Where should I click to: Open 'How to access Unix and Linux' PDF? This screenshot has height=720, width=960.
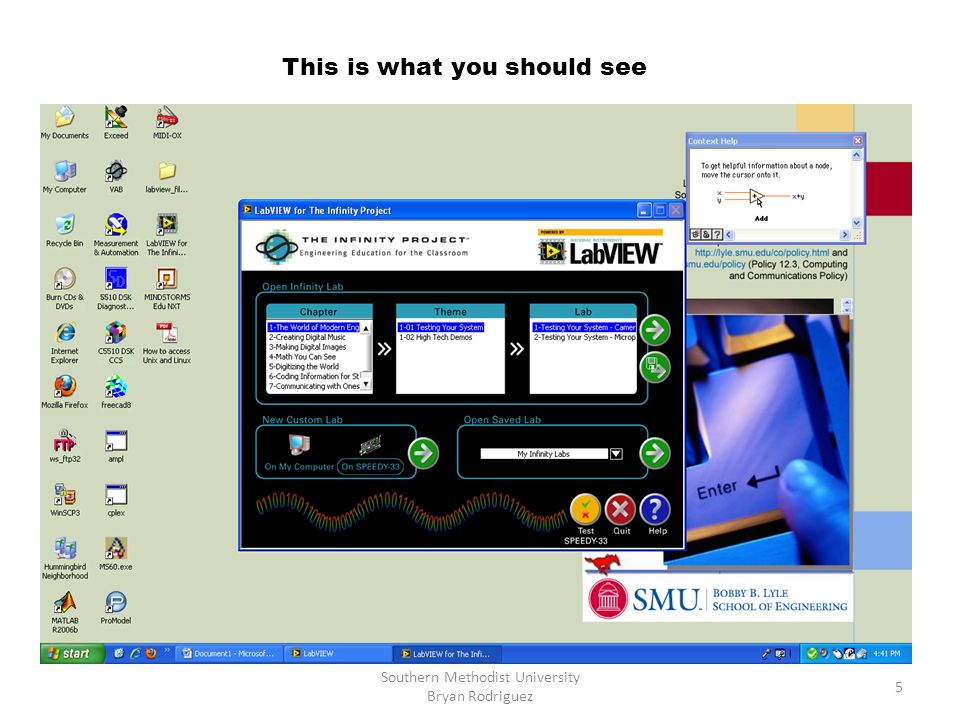(x=167, y=342)
